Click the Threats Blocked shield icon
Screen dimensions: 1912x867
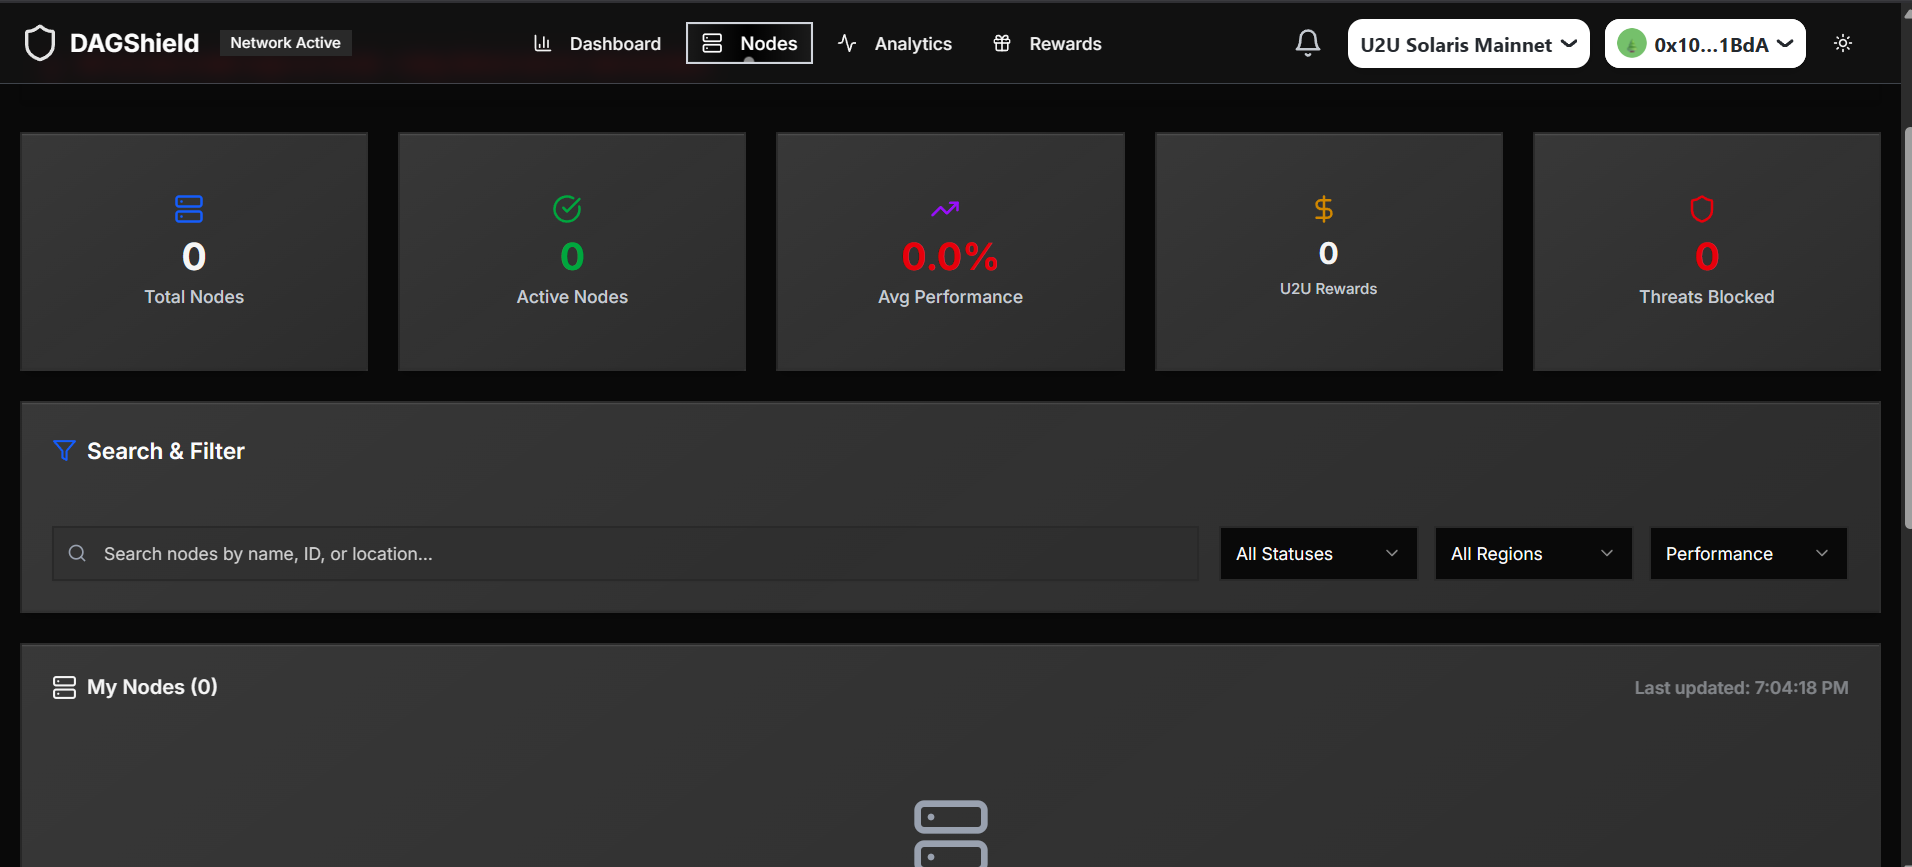(1701, 209)
